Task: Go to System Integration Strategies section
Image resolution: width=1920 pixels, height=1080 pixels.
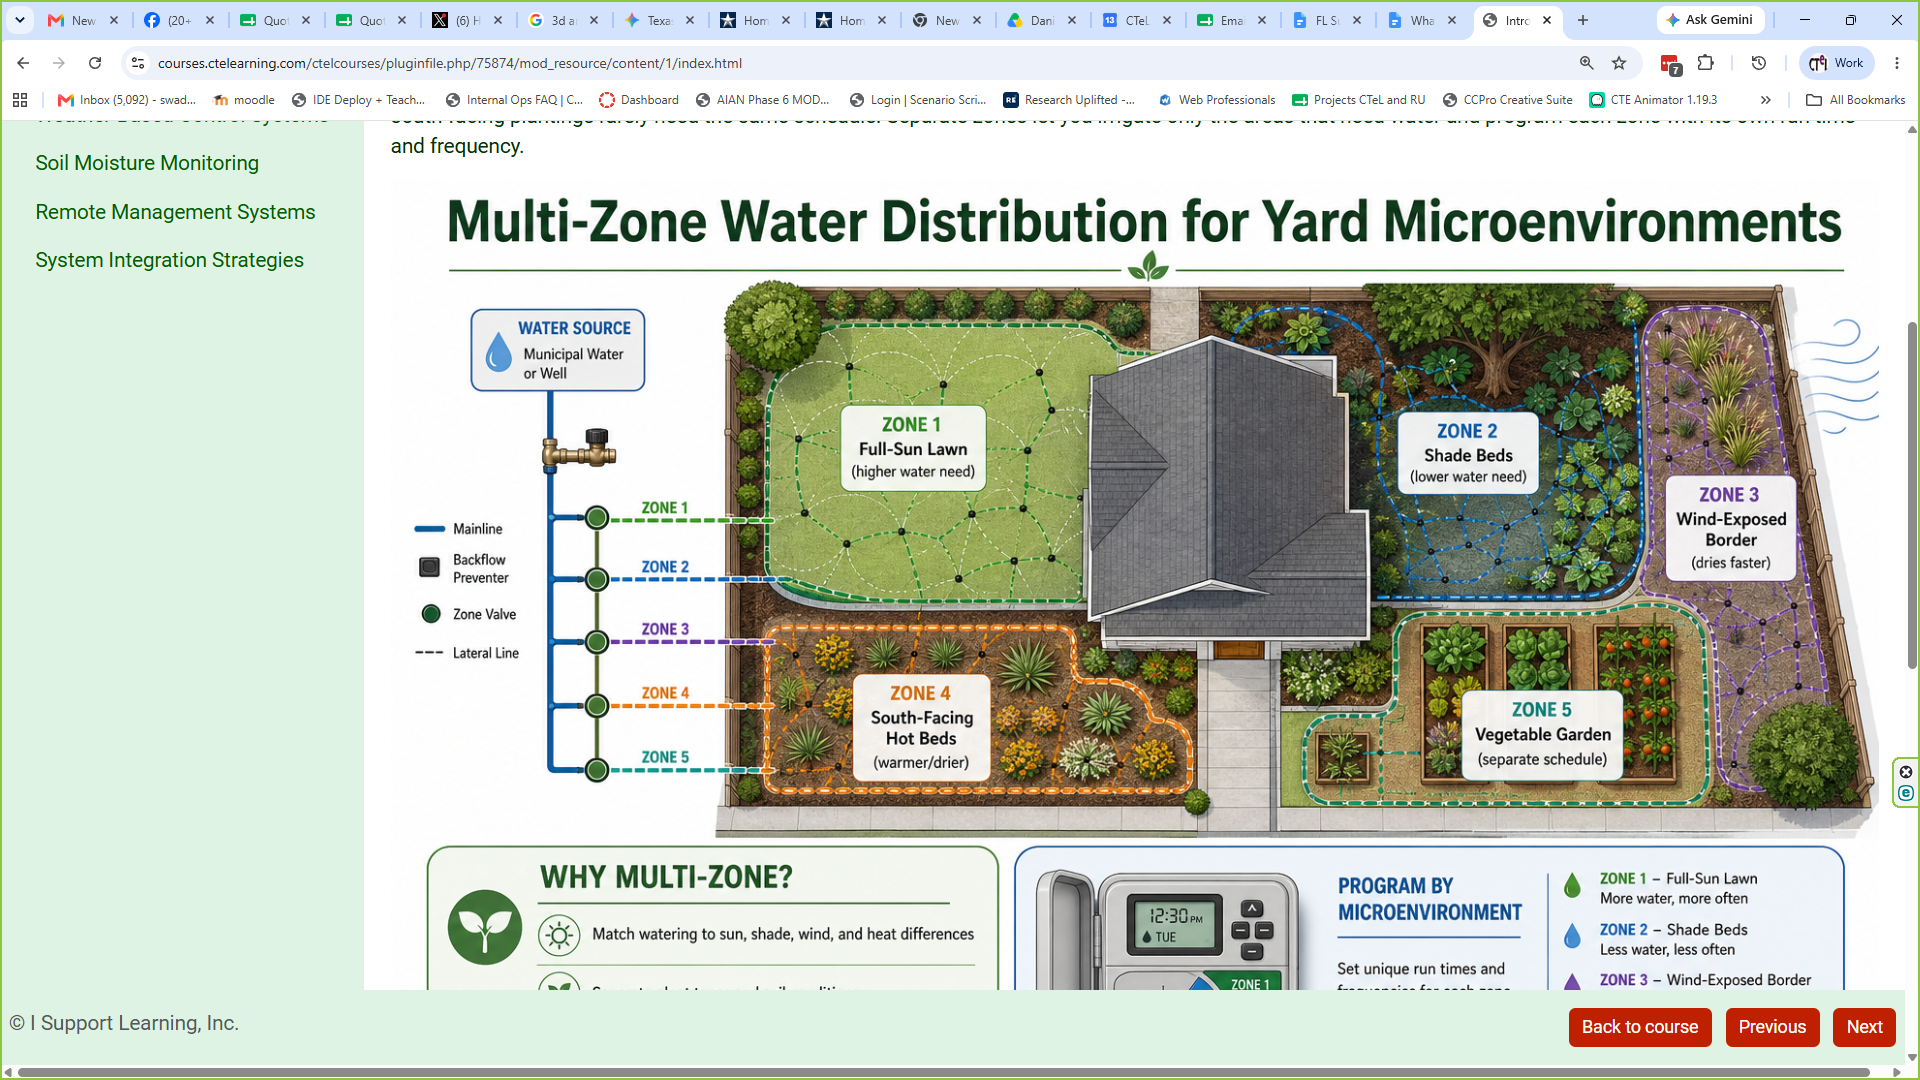Action: (x=169, y=260)
